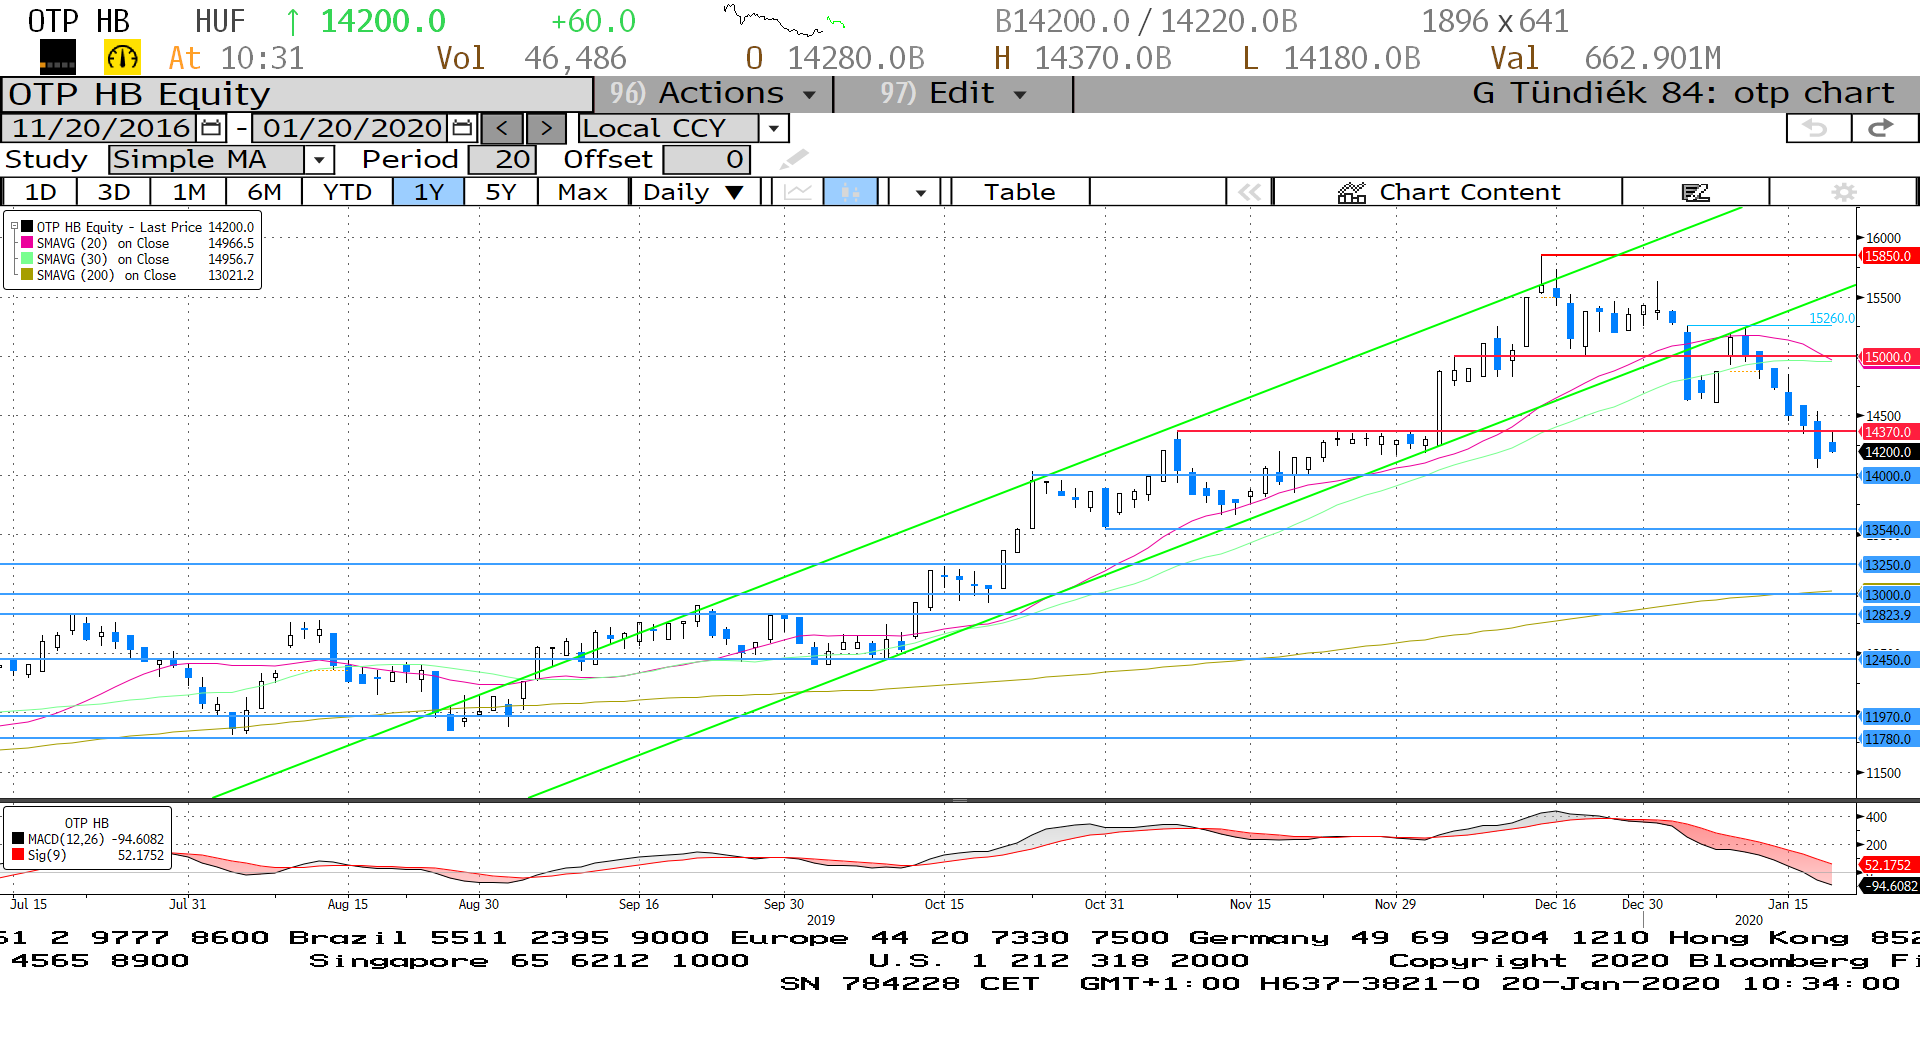This screenshot has width=1920, height=1039.
Task: Click the 12450.0 blue level label
Action: click(1888, 660)
